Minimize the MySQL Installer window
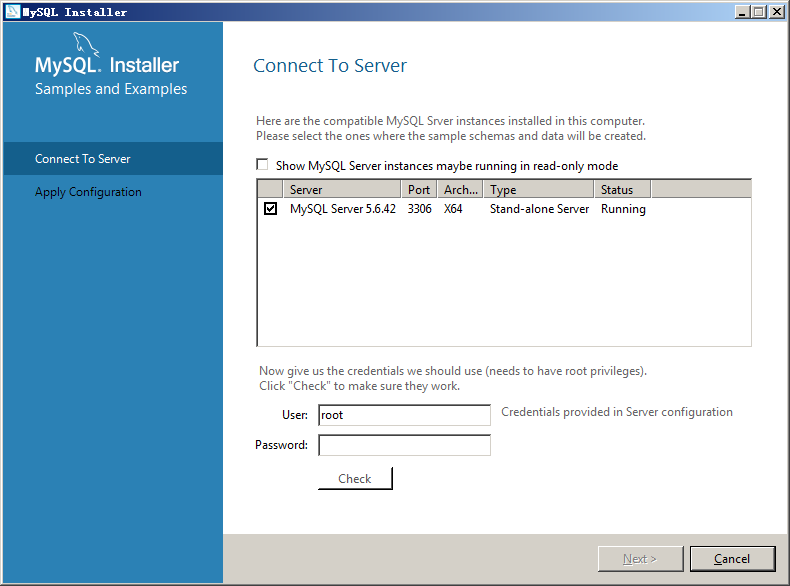The height and width of the screenshot is (586, 790). pos(742,12)
